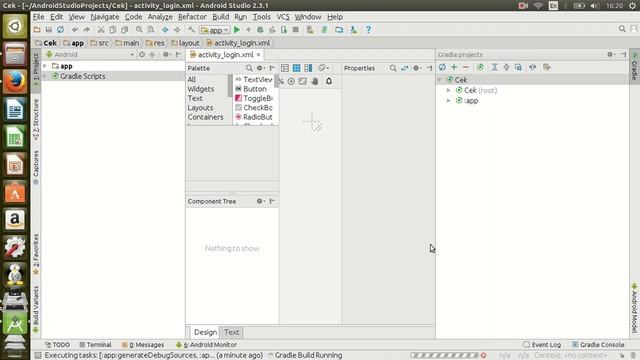This screenshot has height=360, width=640.
Task: Open the File menu
Action: point(38,17)
